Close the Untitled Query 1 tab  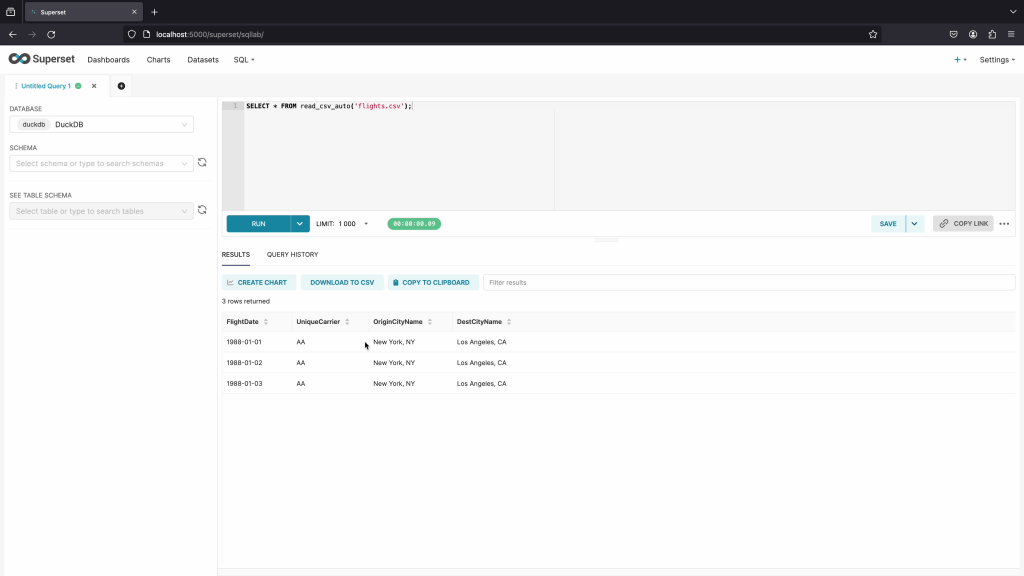pos(94,86)
